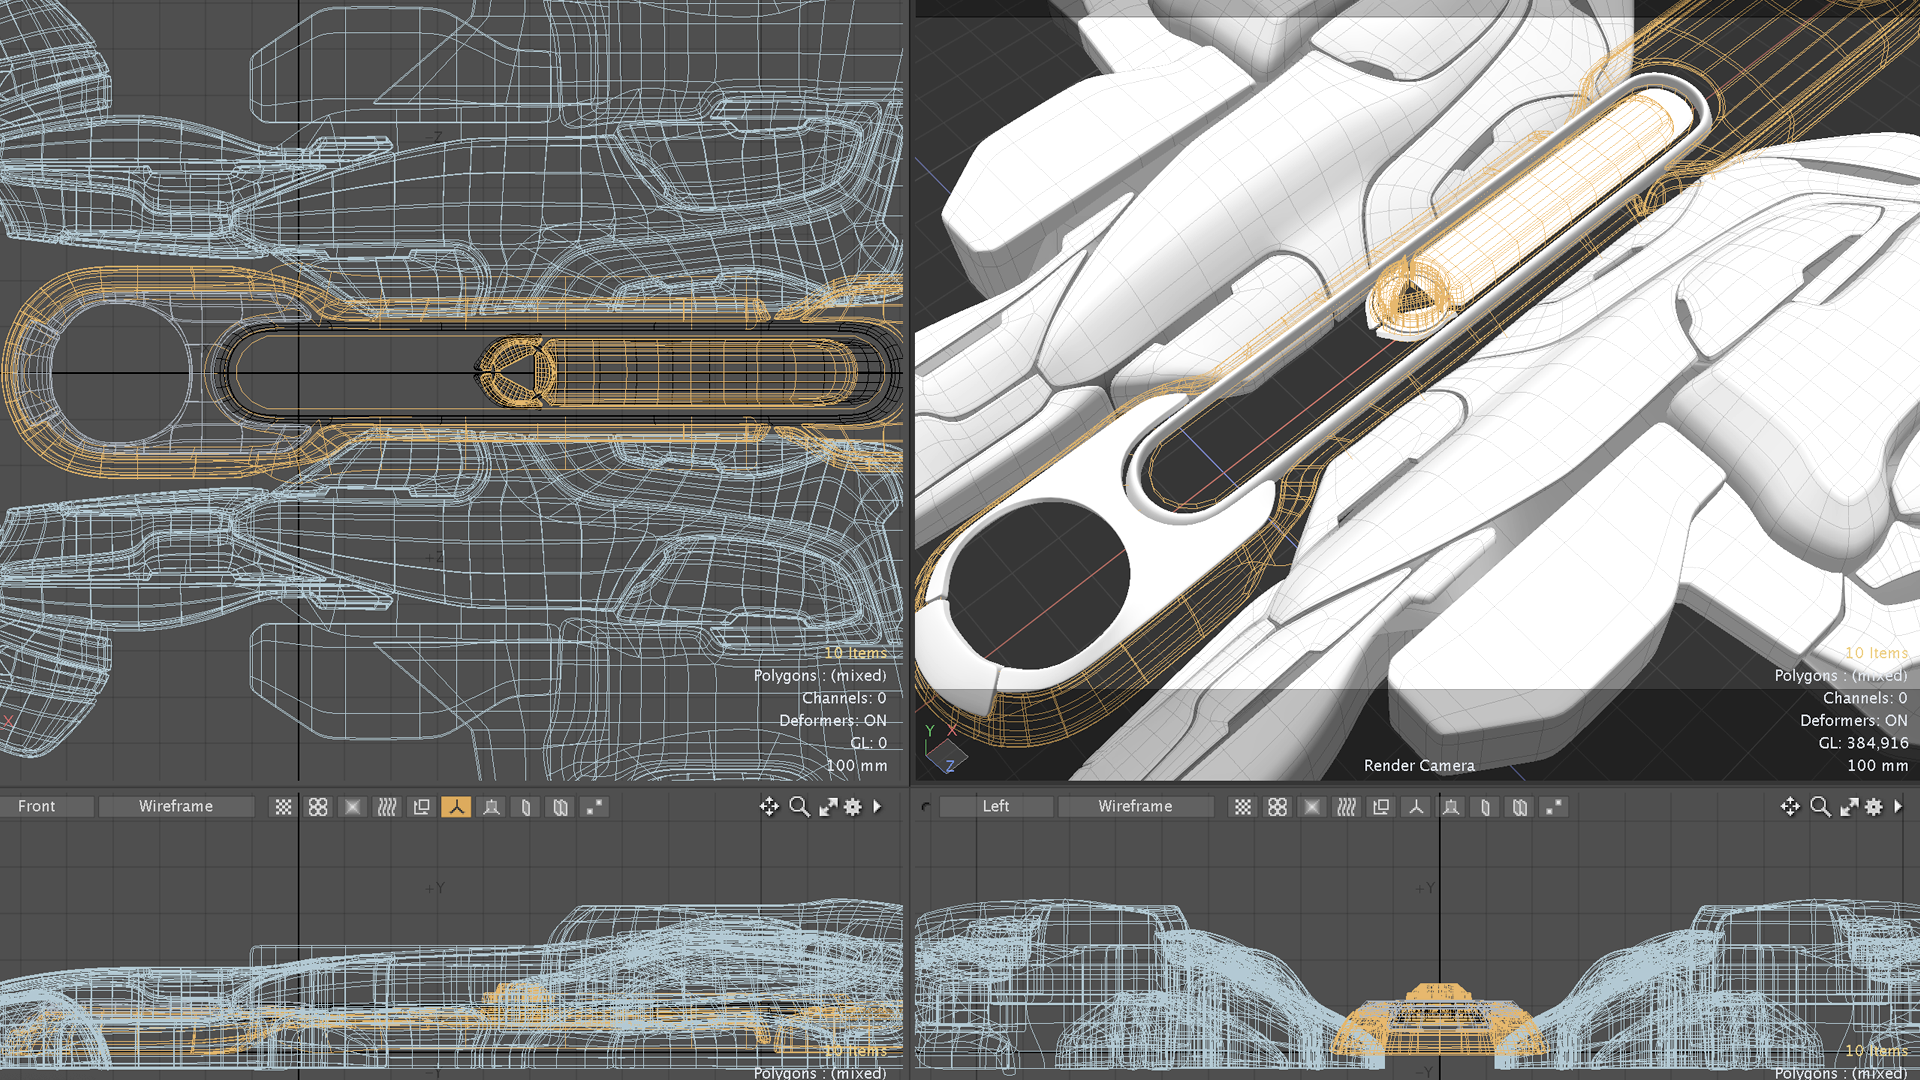1920x1080 pixels.
Task: Toggle axis icon in Left viewport toolbar
Action: [x=1416, y=807]
